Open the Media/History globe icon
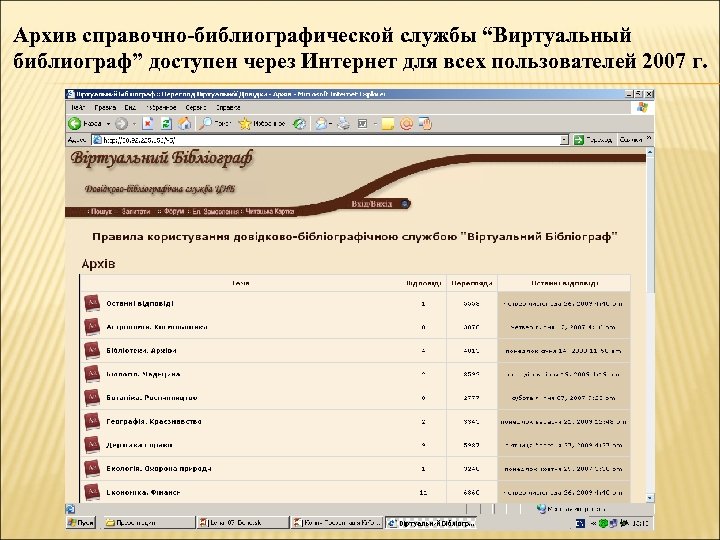 click(300, 124)
